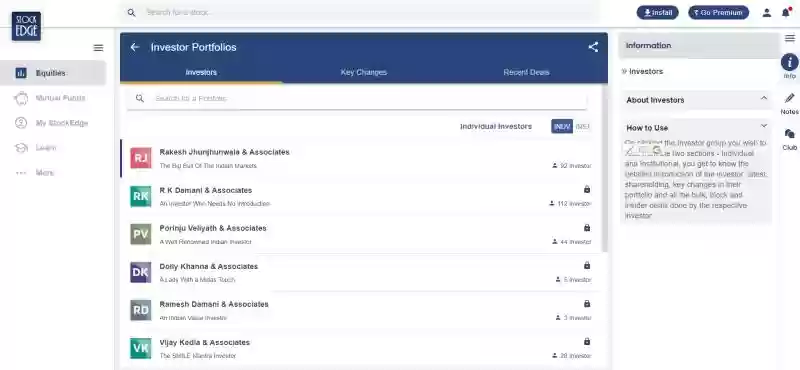Click the investor list vertical scrollbar
Screen dimensions: 800x370
point(605,168)
